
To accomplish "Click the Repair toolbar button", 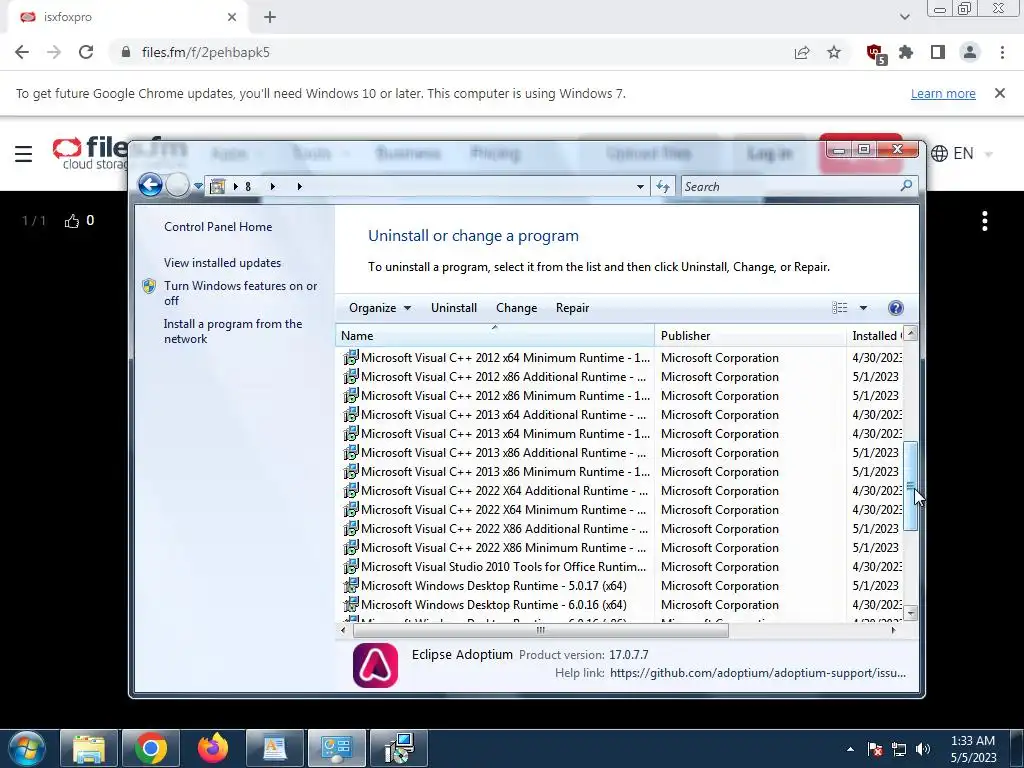I will tap(572, 308).
